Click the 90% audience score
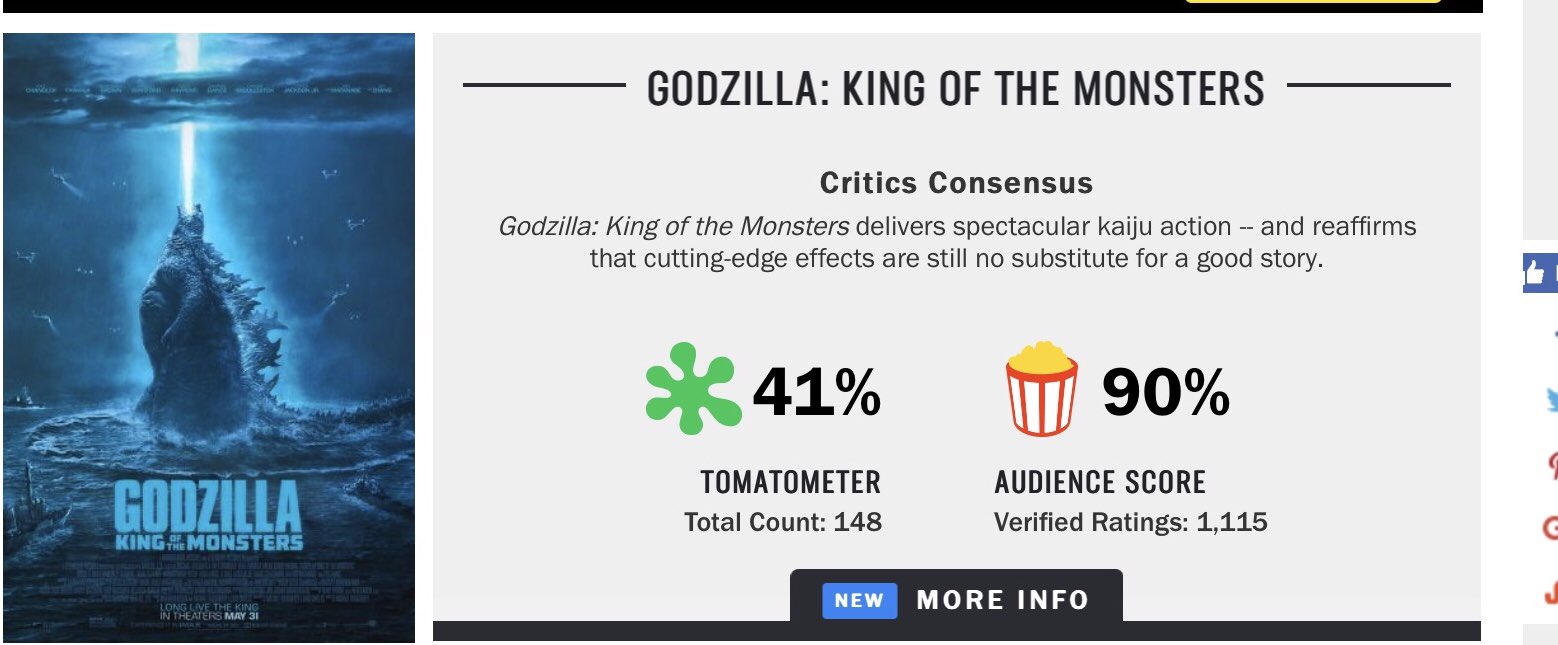This screenshot has height=645, width=1558. (1165, 392)
